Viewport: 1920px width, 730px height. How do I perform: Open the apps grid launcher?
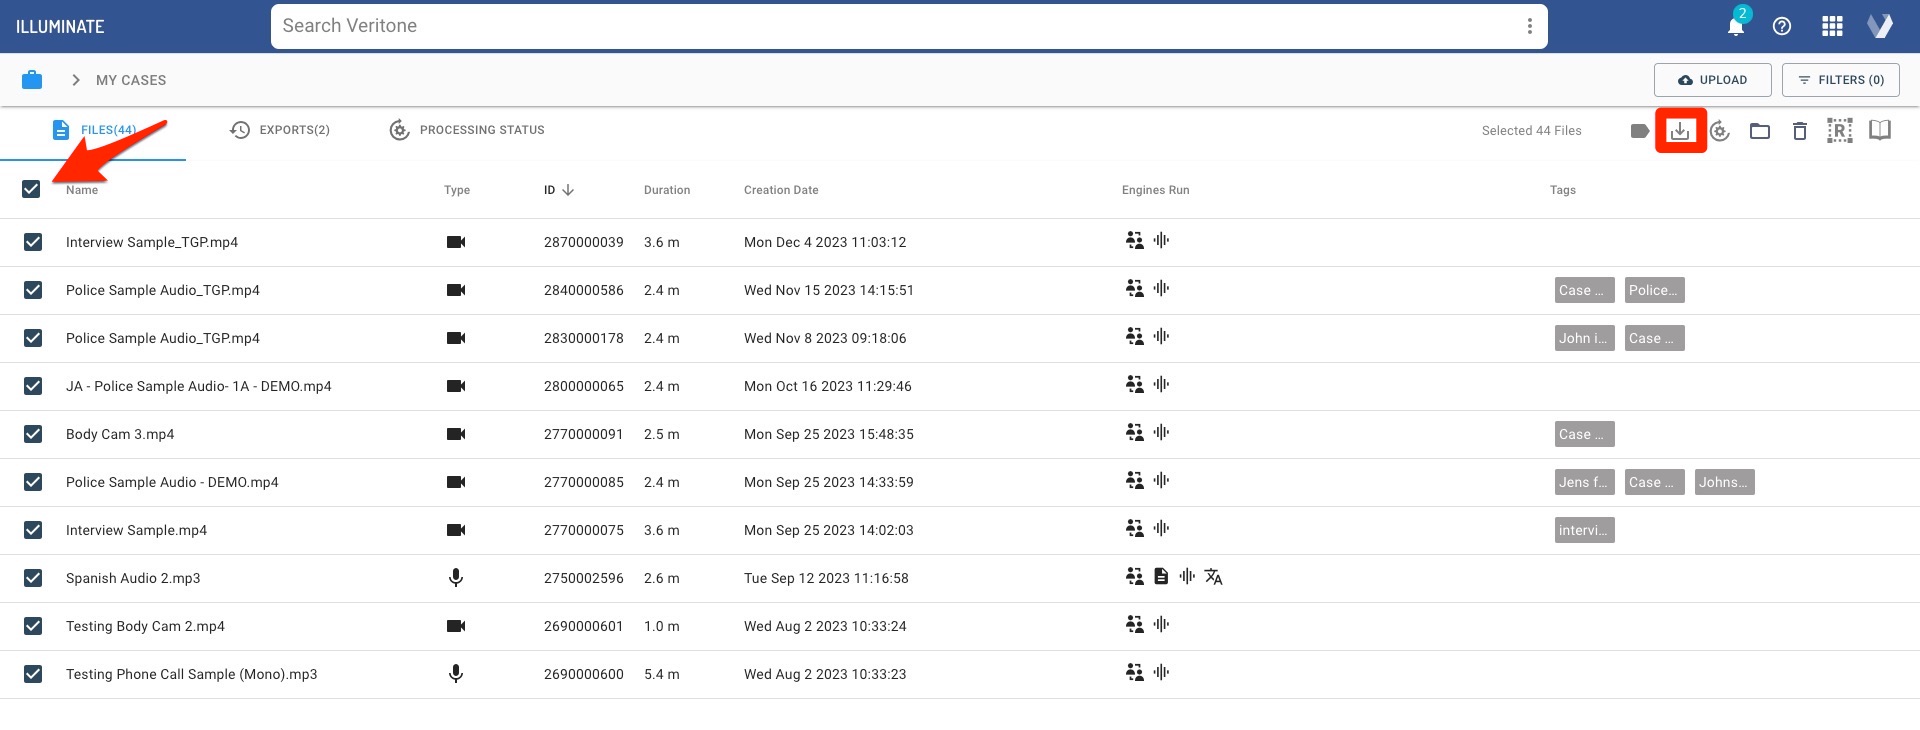point(1832,27)
